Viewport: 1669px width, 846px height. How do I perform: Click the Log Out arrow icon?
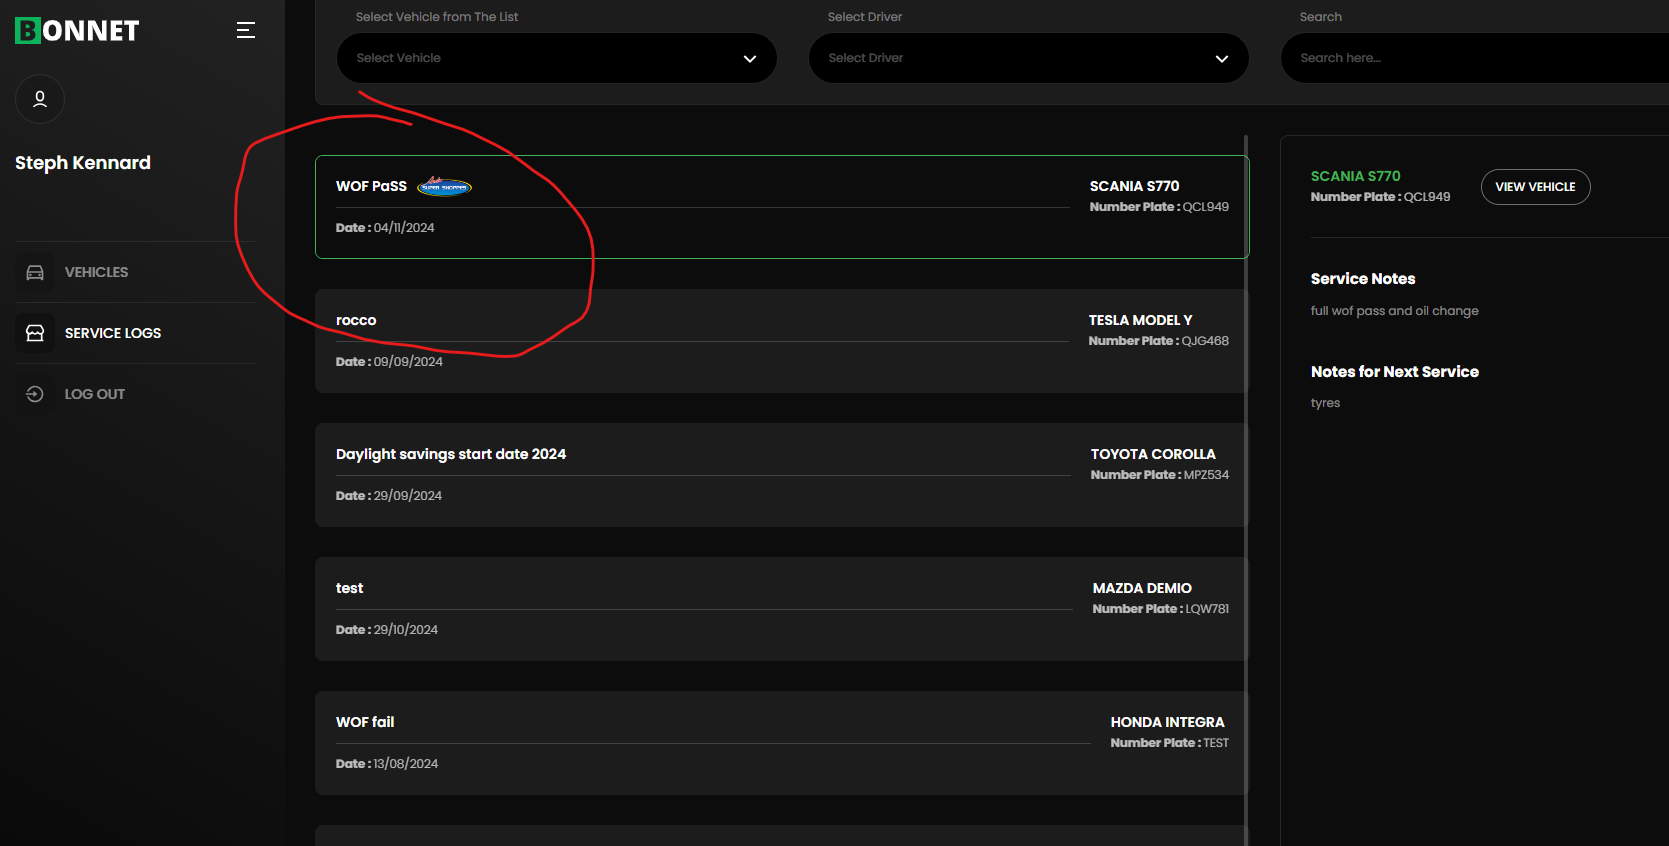[35, 394]
